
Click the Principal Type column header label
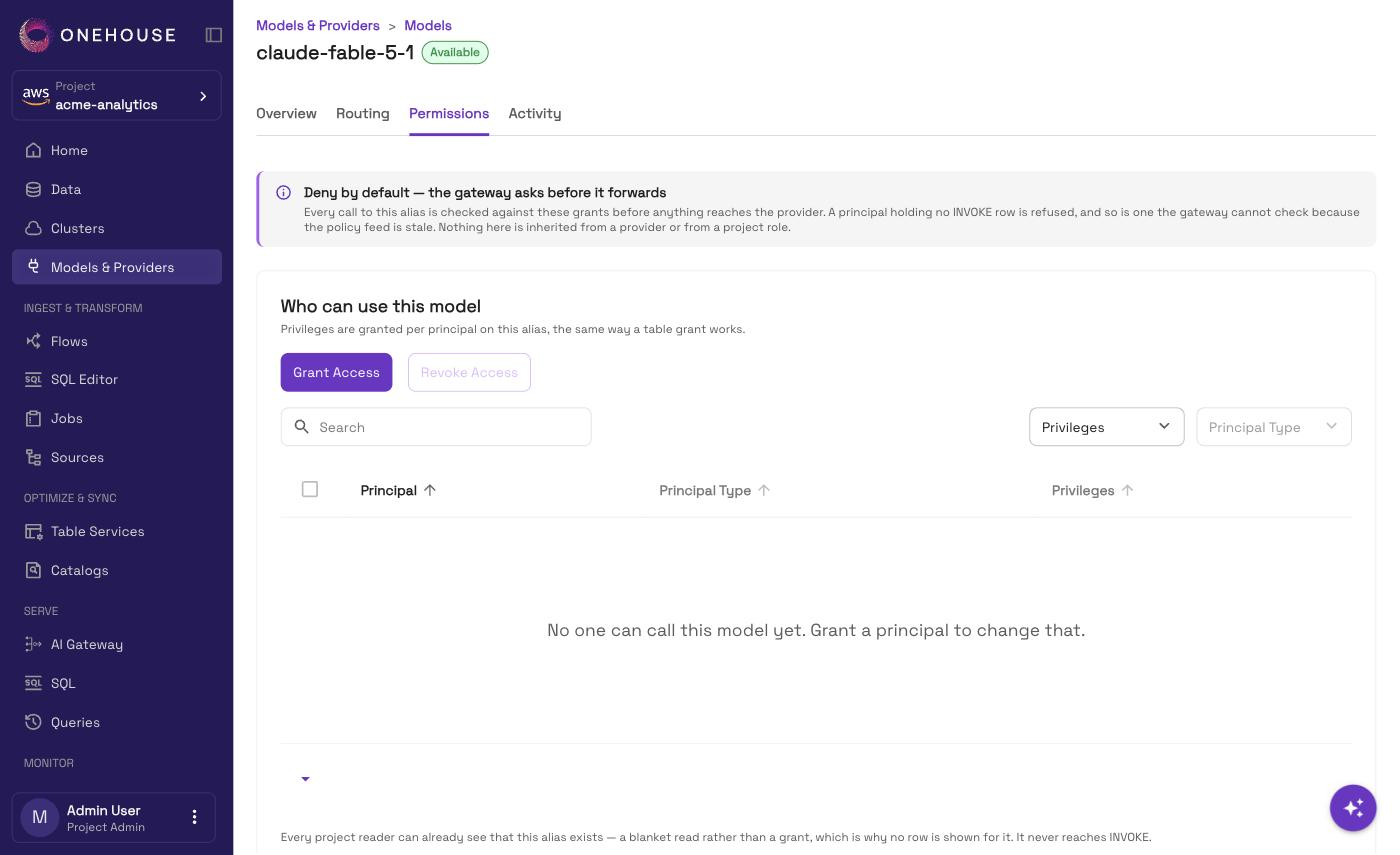click(705, 490)
